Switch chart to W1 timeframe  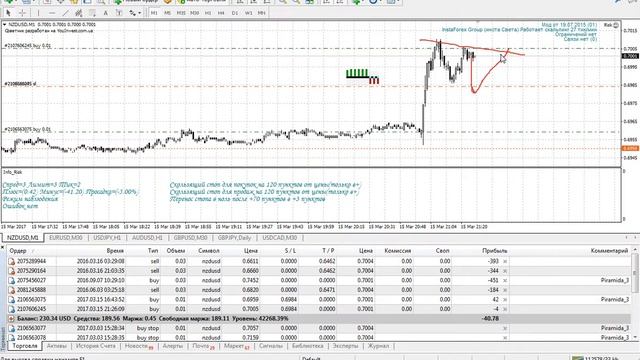pos(249,13)
